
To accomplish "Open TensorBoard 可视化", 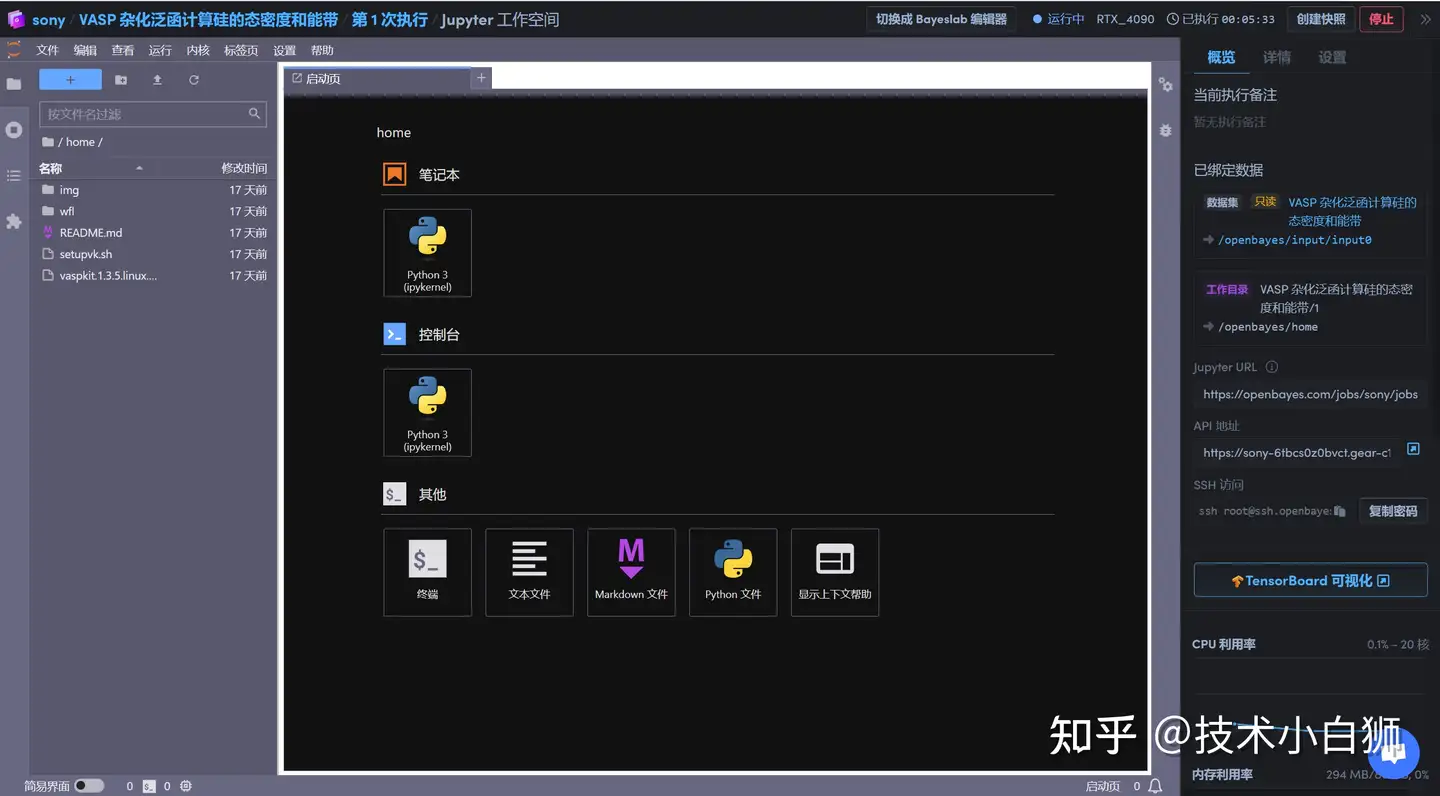I will click(x=1310, y=580).
